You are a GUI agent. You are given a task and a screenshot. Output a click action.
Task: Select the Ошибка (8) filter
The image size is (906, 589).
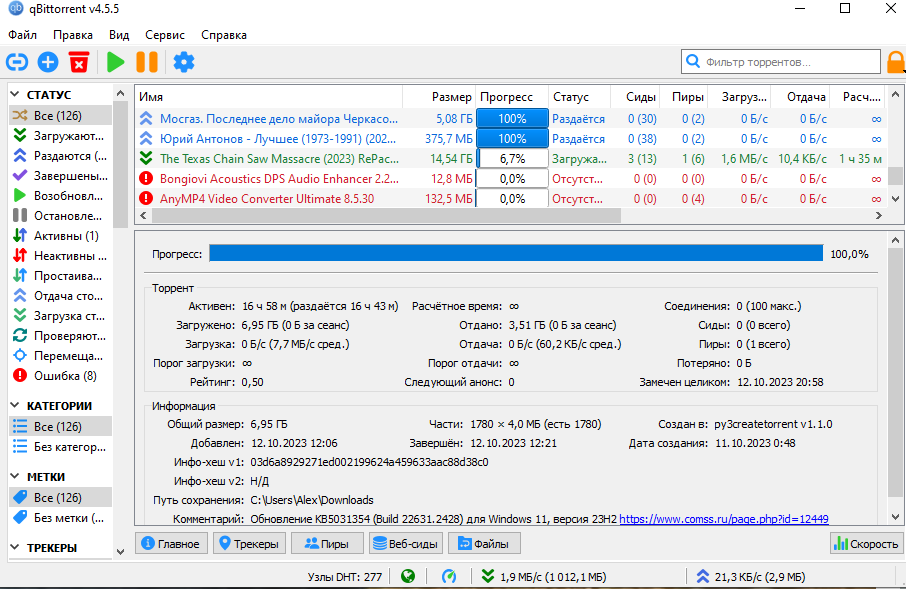61,376
